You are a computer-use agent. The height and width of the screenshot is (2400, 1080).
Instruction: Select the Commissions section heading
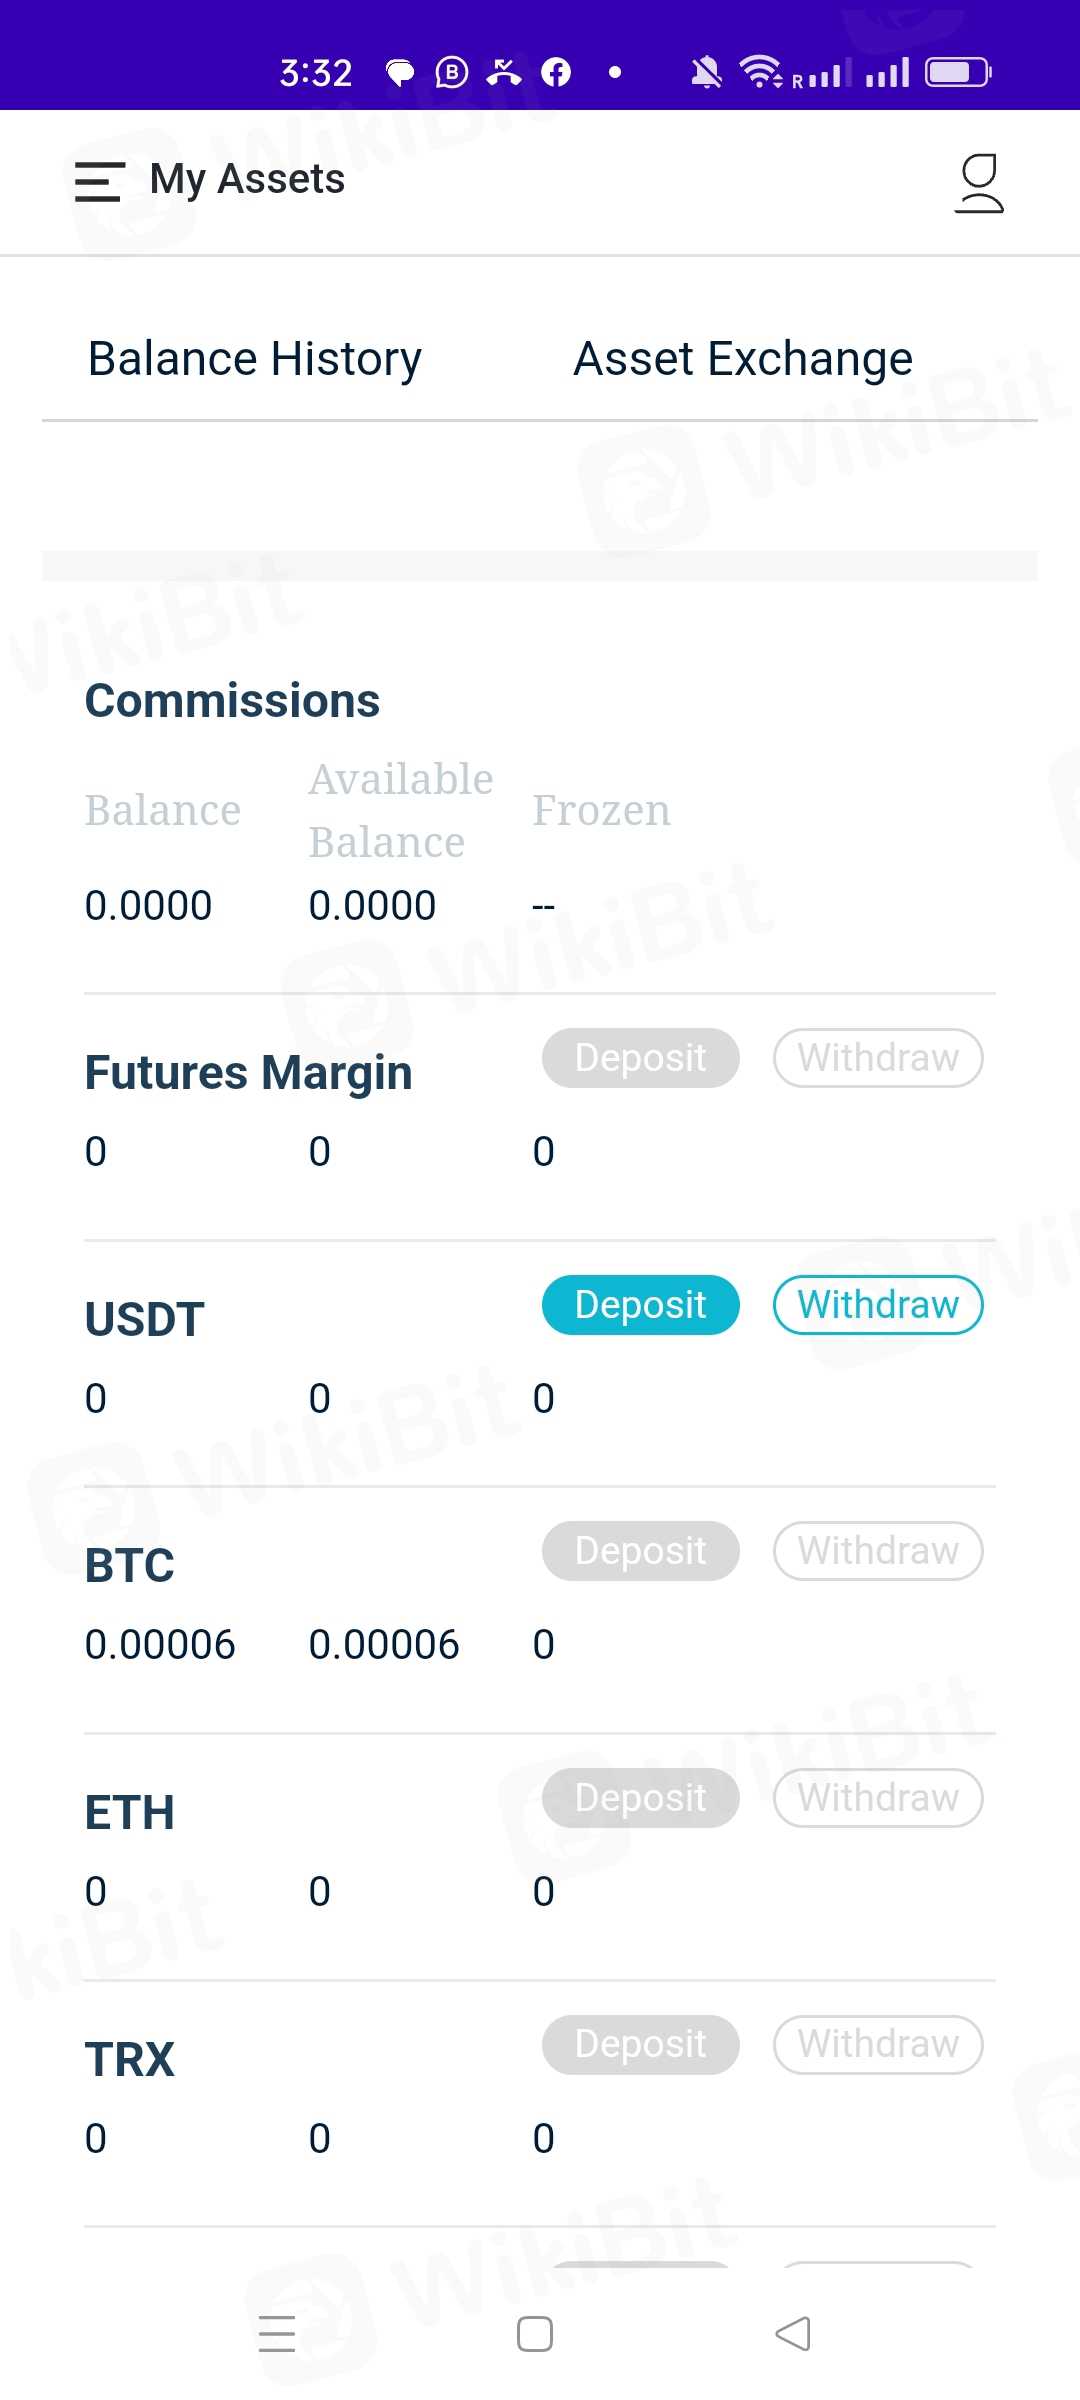(x=232, y=701)
